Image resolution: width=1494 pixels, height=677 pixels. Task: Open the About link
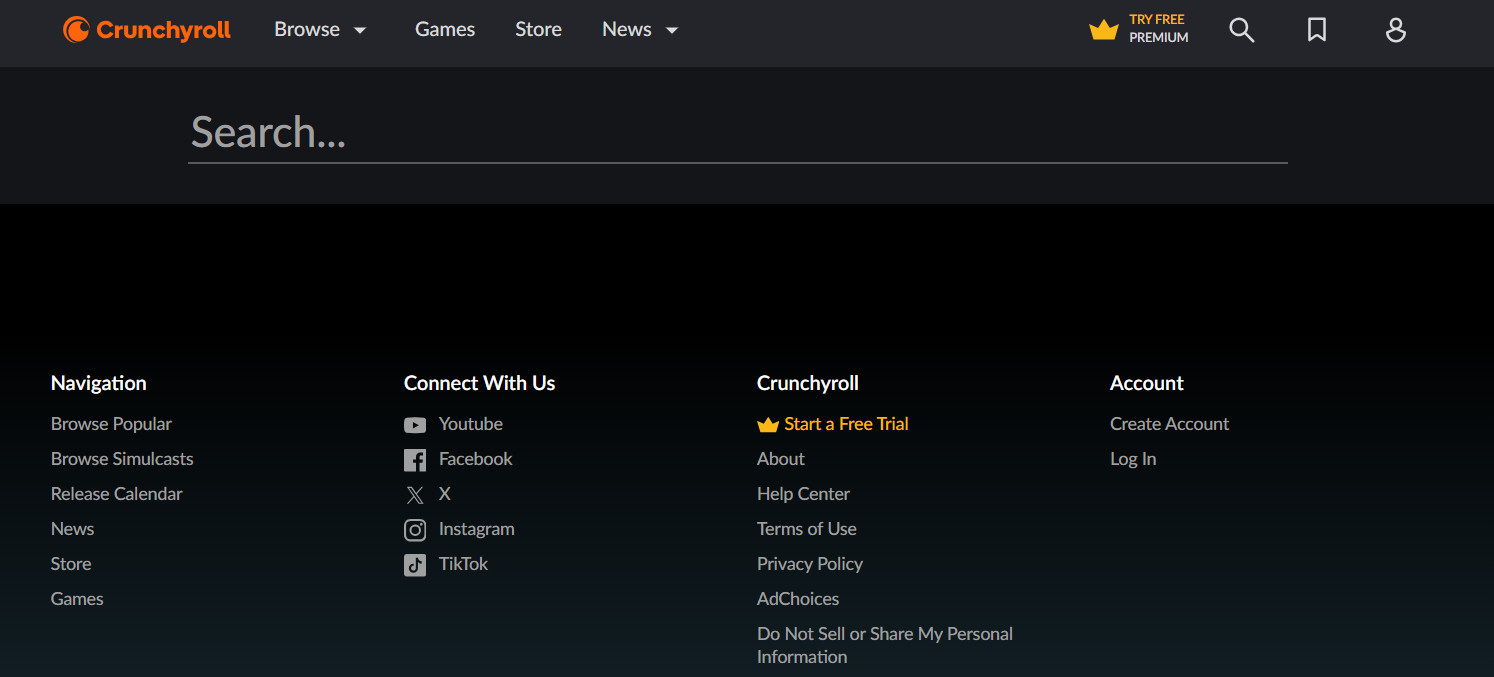tap(781, 459)
